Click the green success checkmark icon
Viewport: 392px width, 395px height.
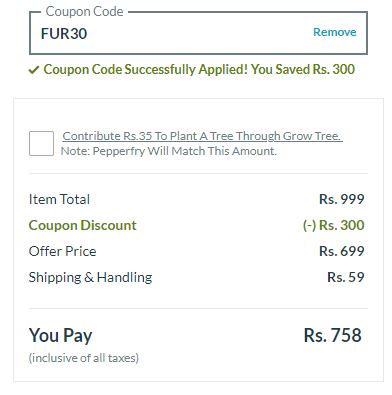34,70
